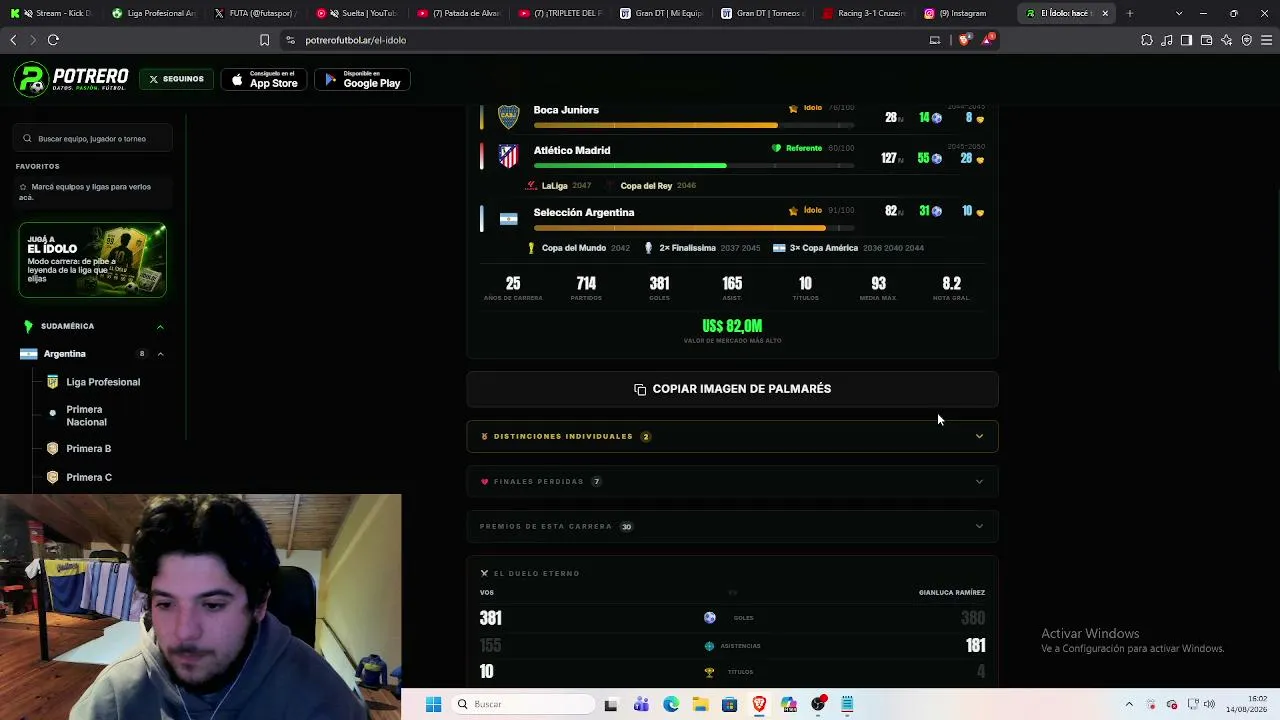Reload the current page
The width and height of the screenshot is (1280, 720).
tap(53, 40)
